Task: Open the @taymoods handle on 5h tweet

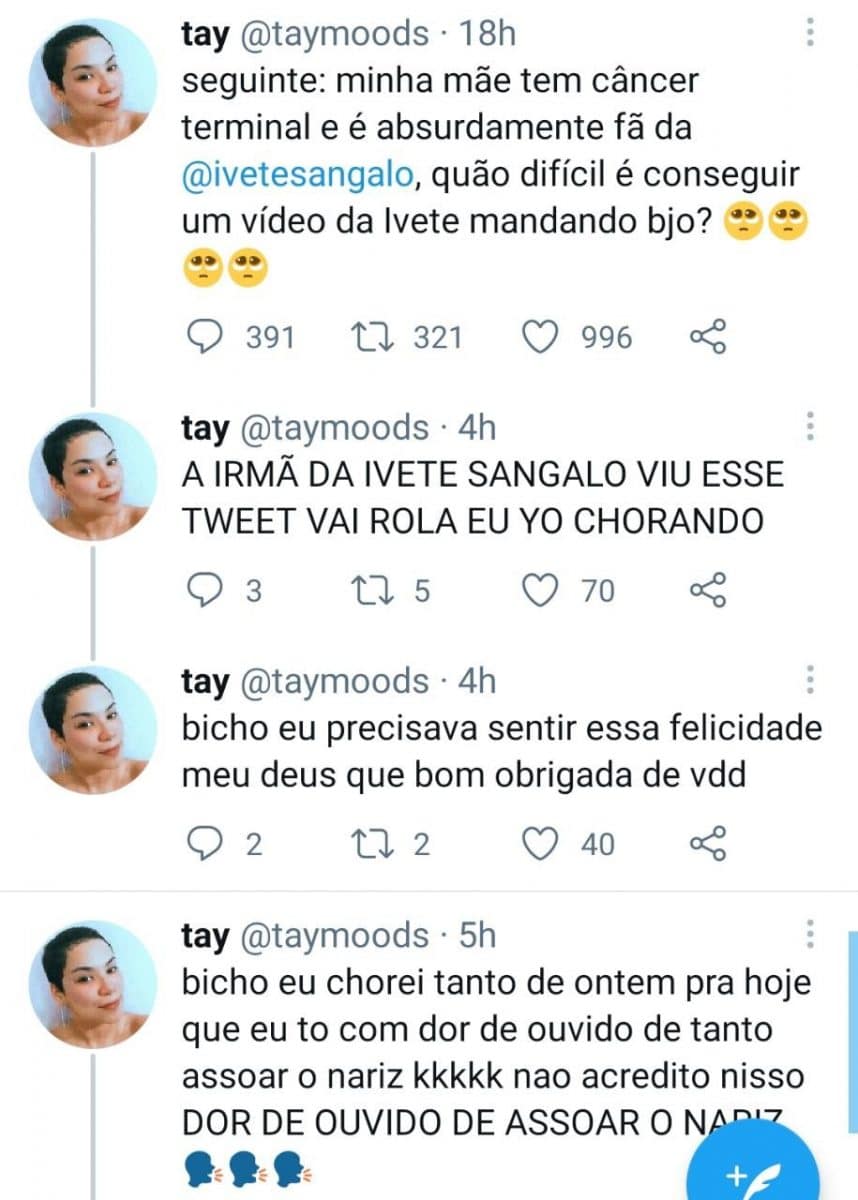Action: coord(334,935)
